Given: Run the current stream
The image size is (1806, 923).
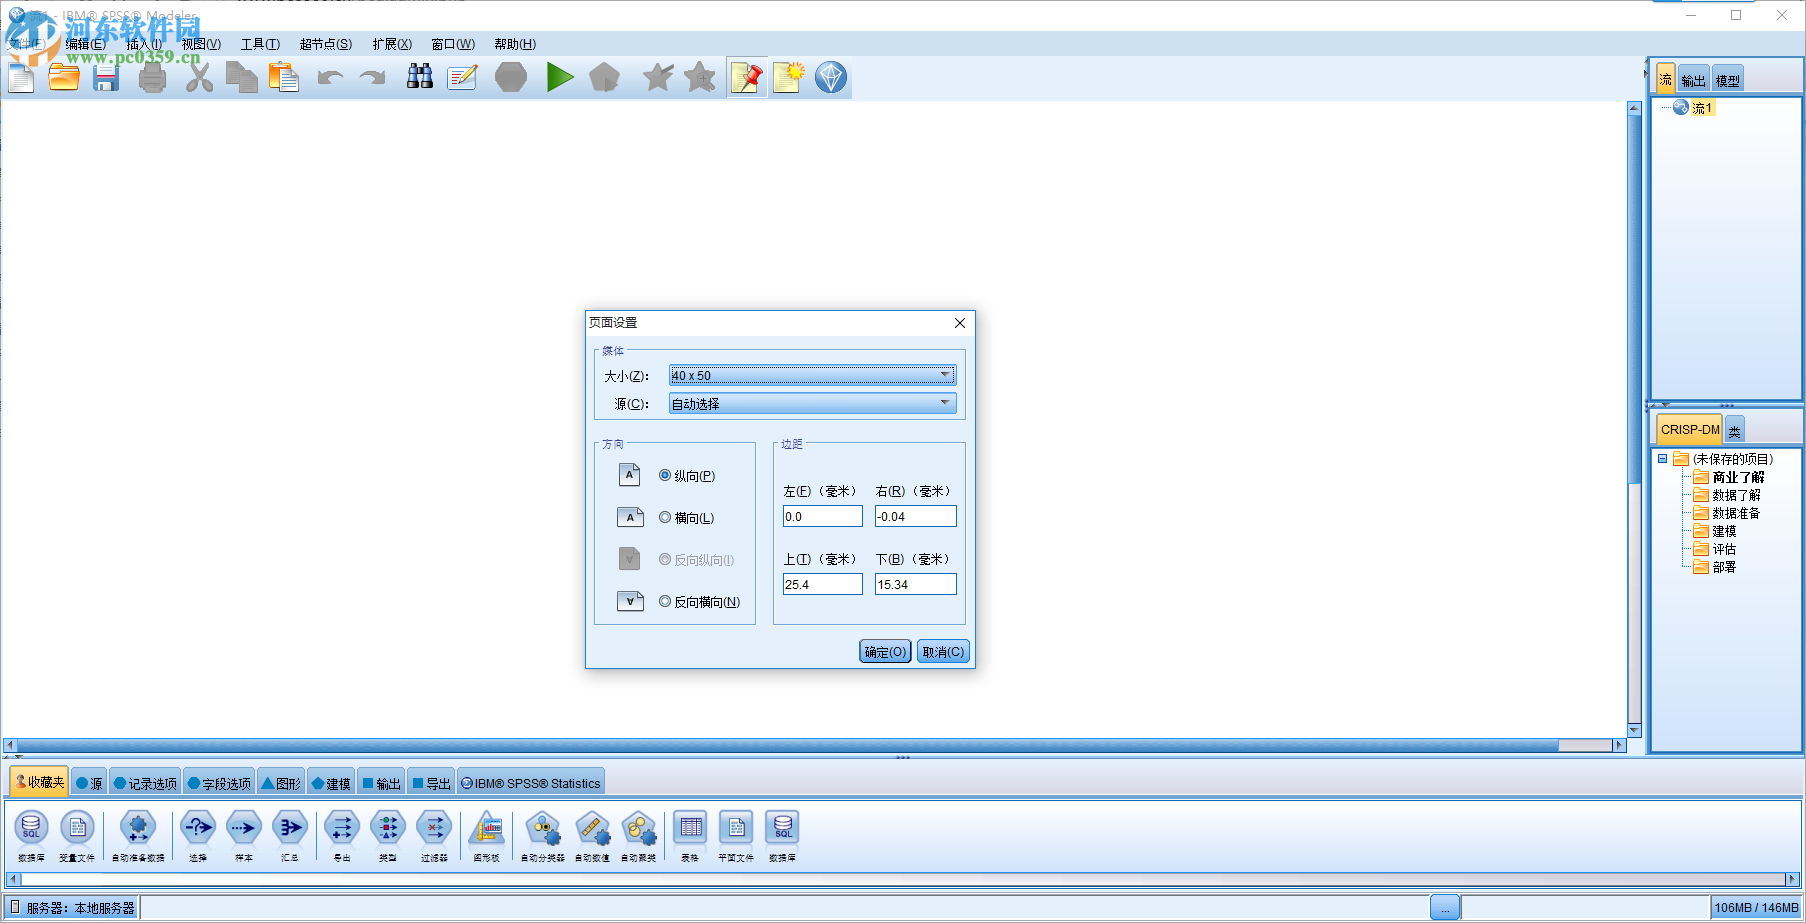Looking at the screenshot, I should click(560, 77).
